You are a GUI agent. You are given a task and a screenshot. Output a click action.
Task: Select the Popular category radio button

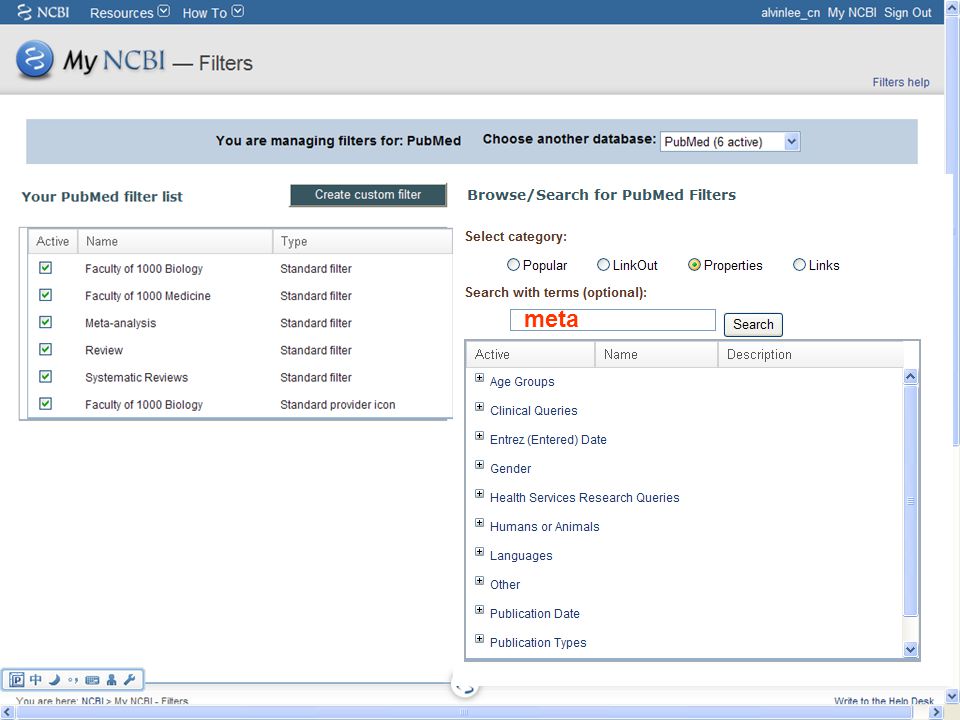(x=513, y=264)
